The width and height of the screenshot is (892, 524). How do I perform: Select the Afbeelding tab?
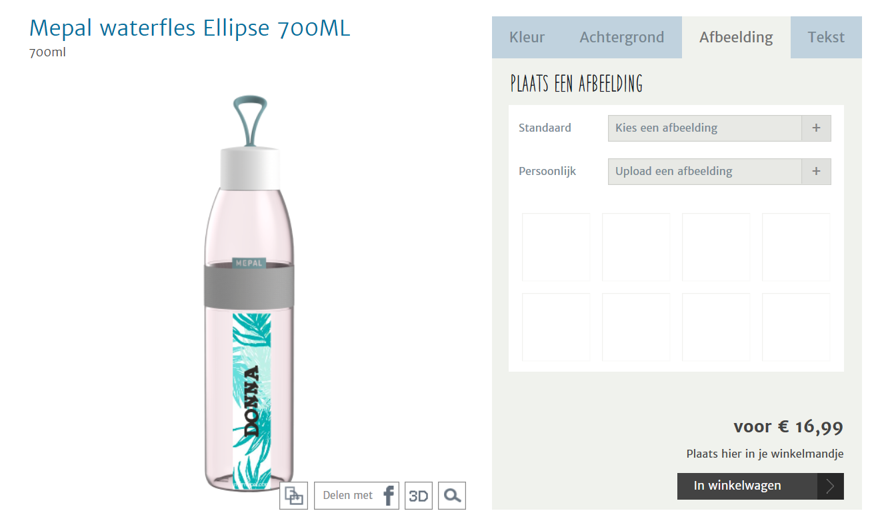point(736,38)
